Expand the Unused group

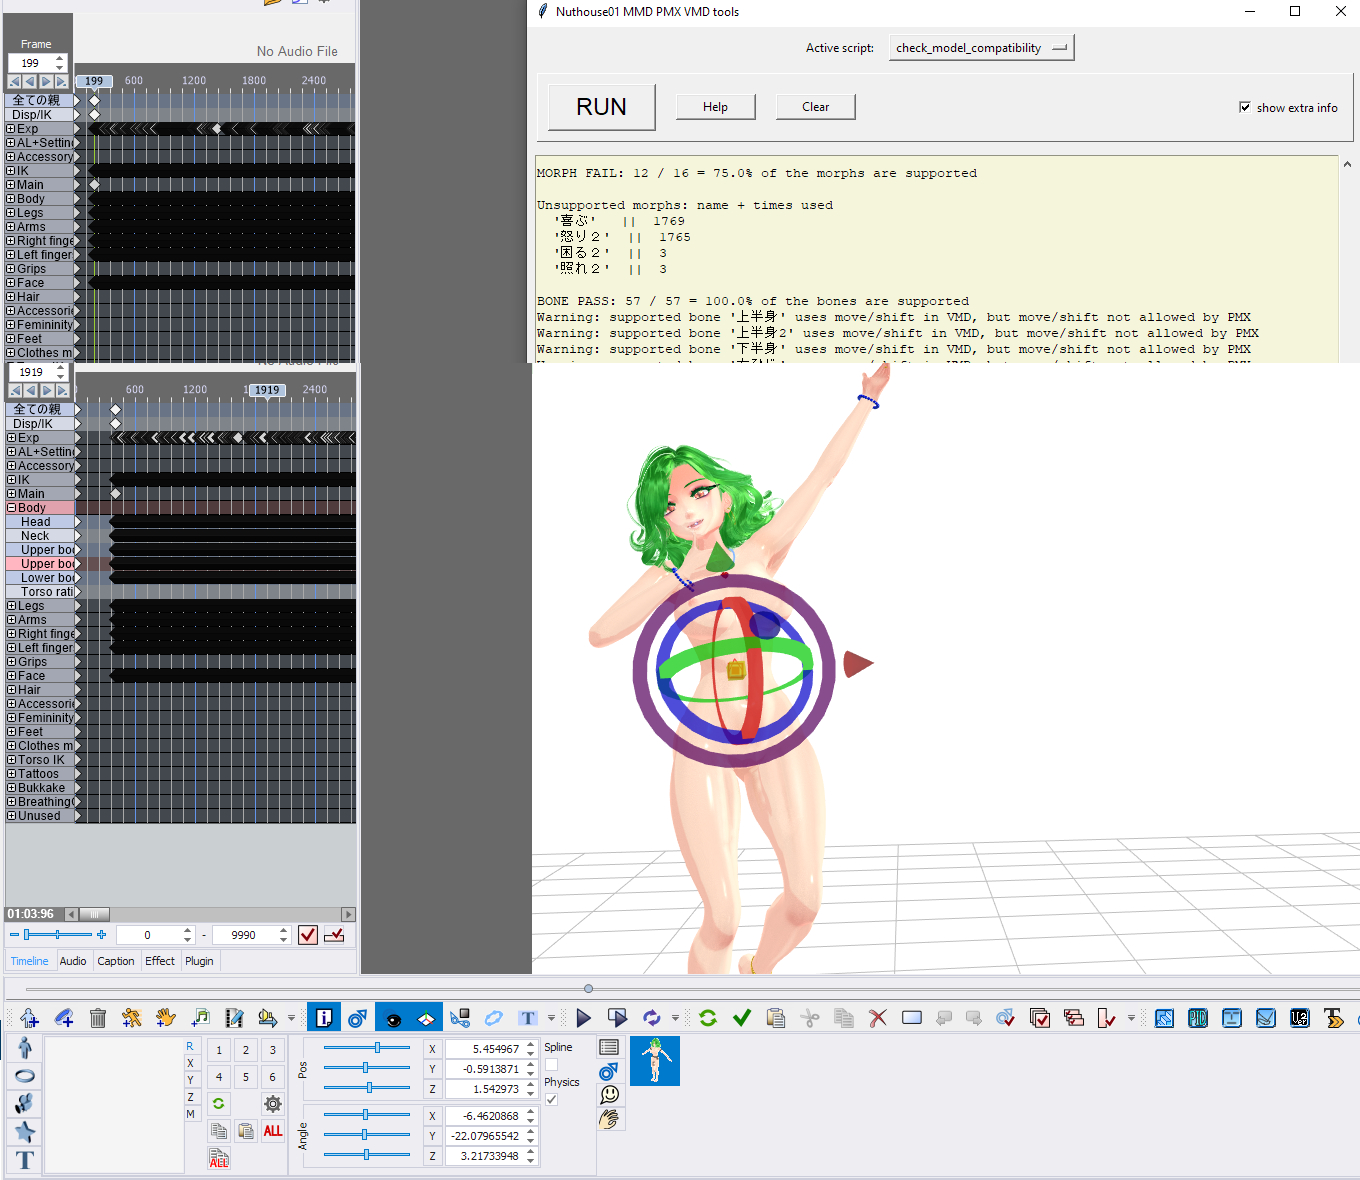[11, 816]
